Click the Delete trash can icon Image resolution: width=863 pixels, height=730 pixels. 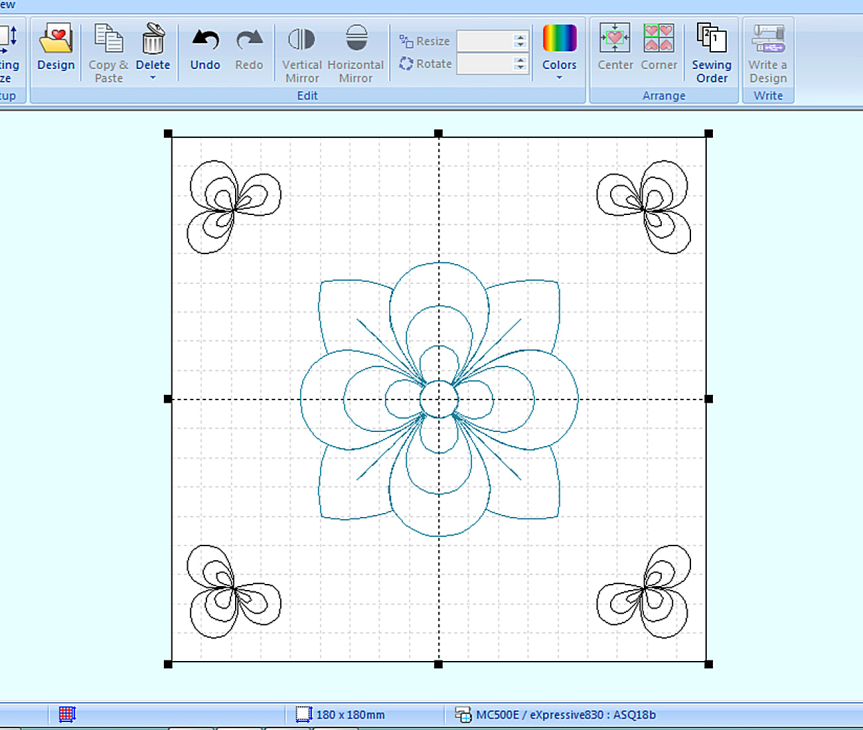click(x=153, y=40)
